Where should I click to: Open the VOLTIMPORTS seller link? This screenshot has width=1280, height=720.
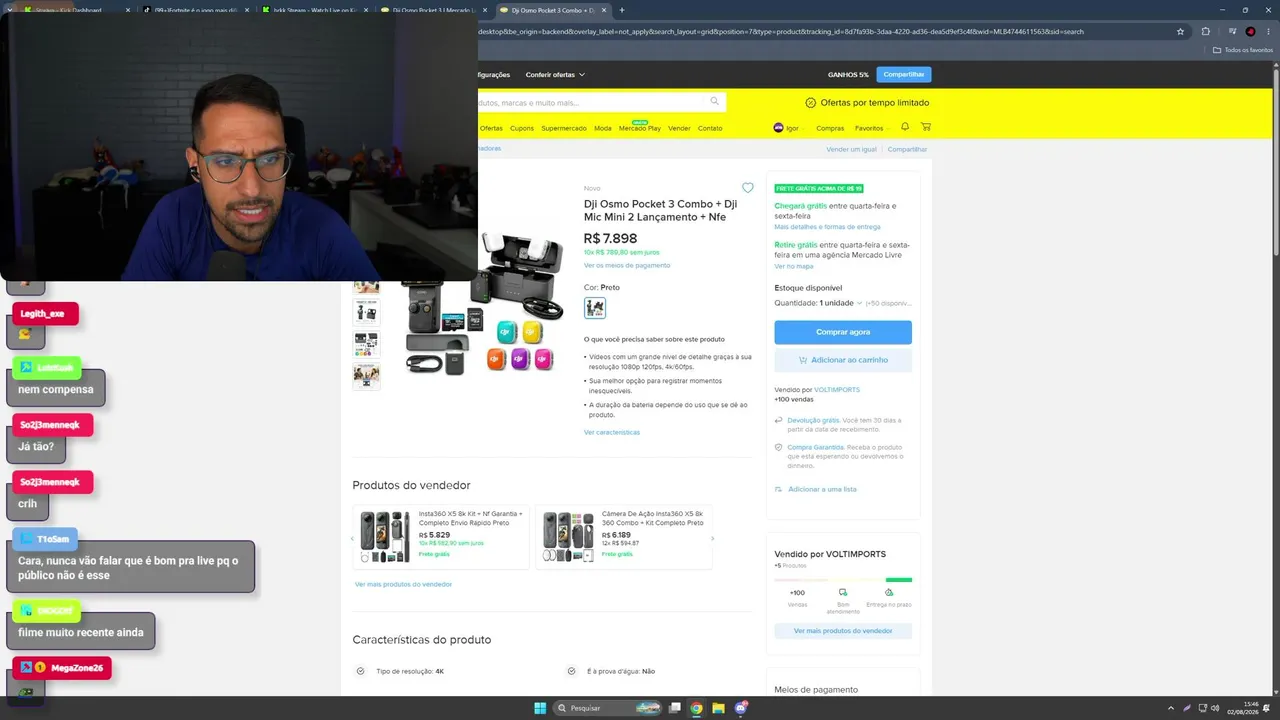(x=837, y=389)
